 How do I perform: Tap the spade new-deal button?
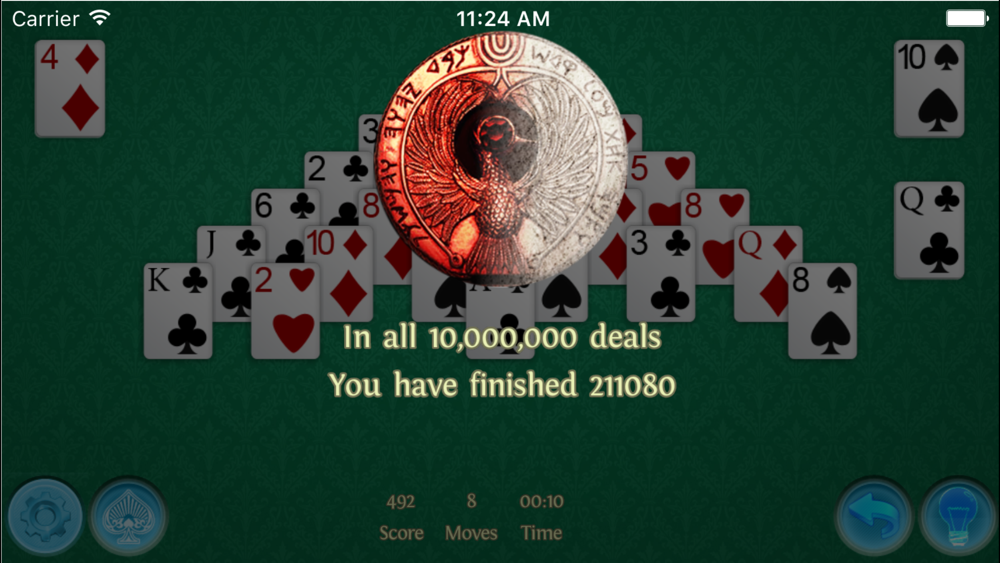pos(128,516)
